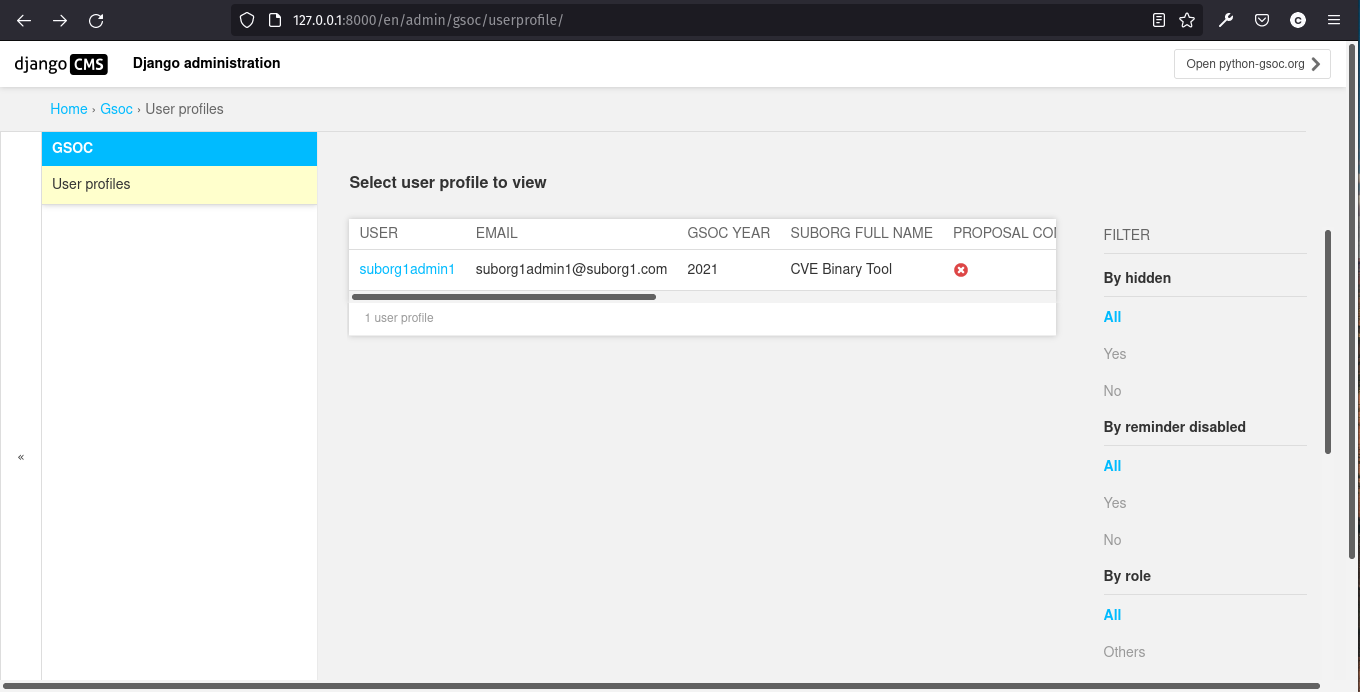Click the Firefox shield tracking protection icon
This screenshot has height=692, width=1360.
click(246, 19)
